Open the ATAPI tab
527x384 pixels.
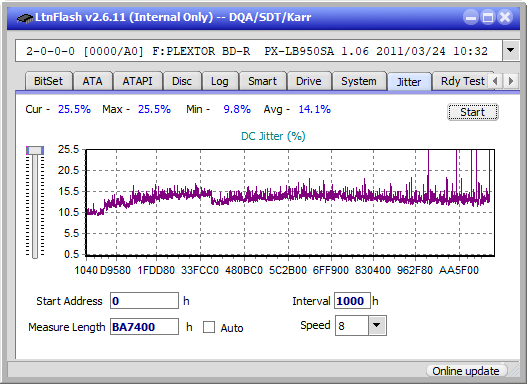coord(137,81)
